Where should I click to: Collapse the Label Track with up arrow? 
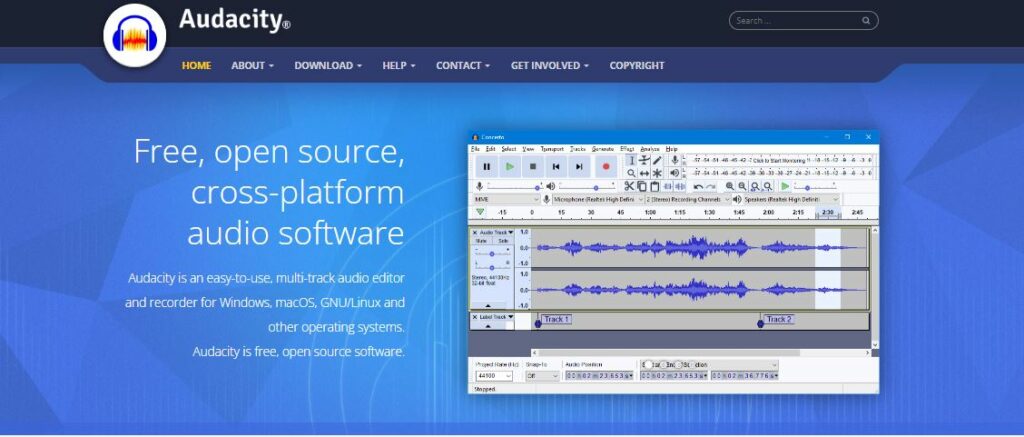tap(488, 326)
